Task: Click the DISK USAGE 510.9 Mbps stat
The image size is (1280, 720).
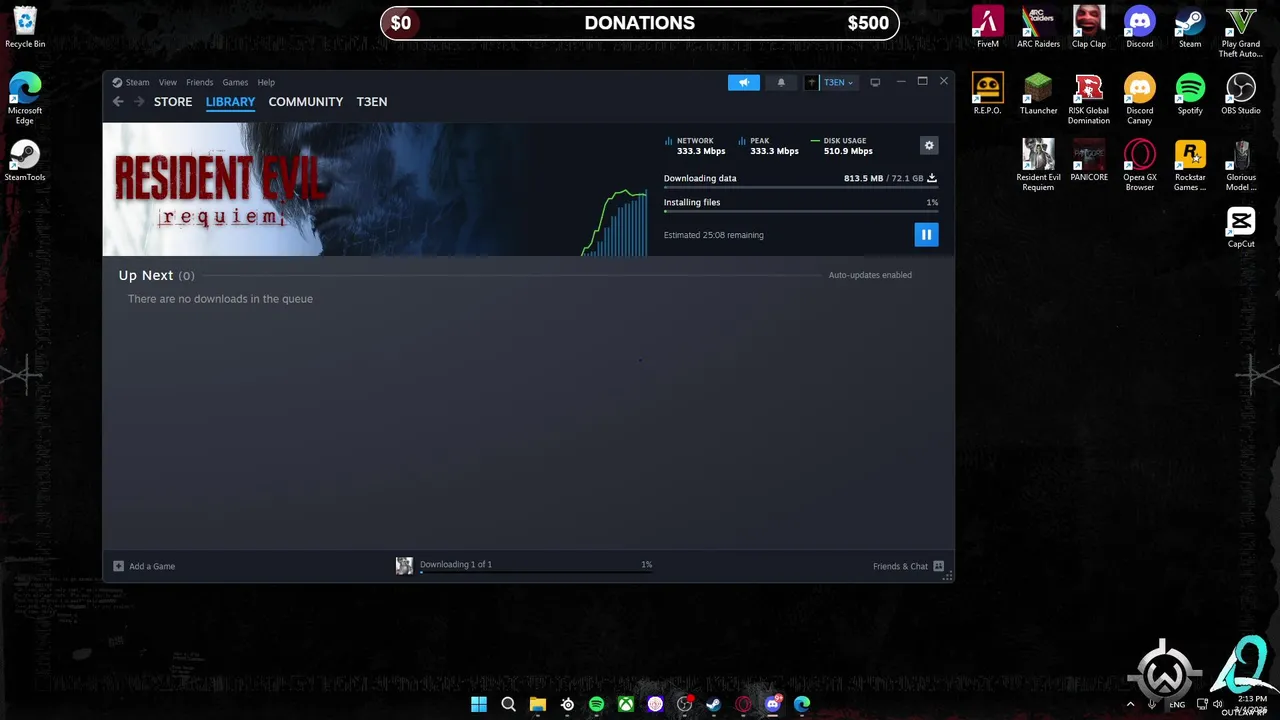Action: pyautogui.click(x=842, y=146)
